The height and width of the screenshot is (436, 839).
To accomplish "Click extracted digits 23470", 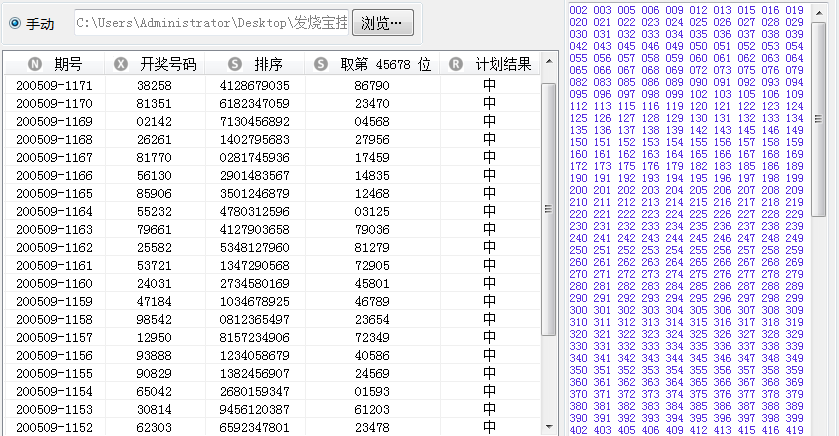I will (x=372, y=103).
